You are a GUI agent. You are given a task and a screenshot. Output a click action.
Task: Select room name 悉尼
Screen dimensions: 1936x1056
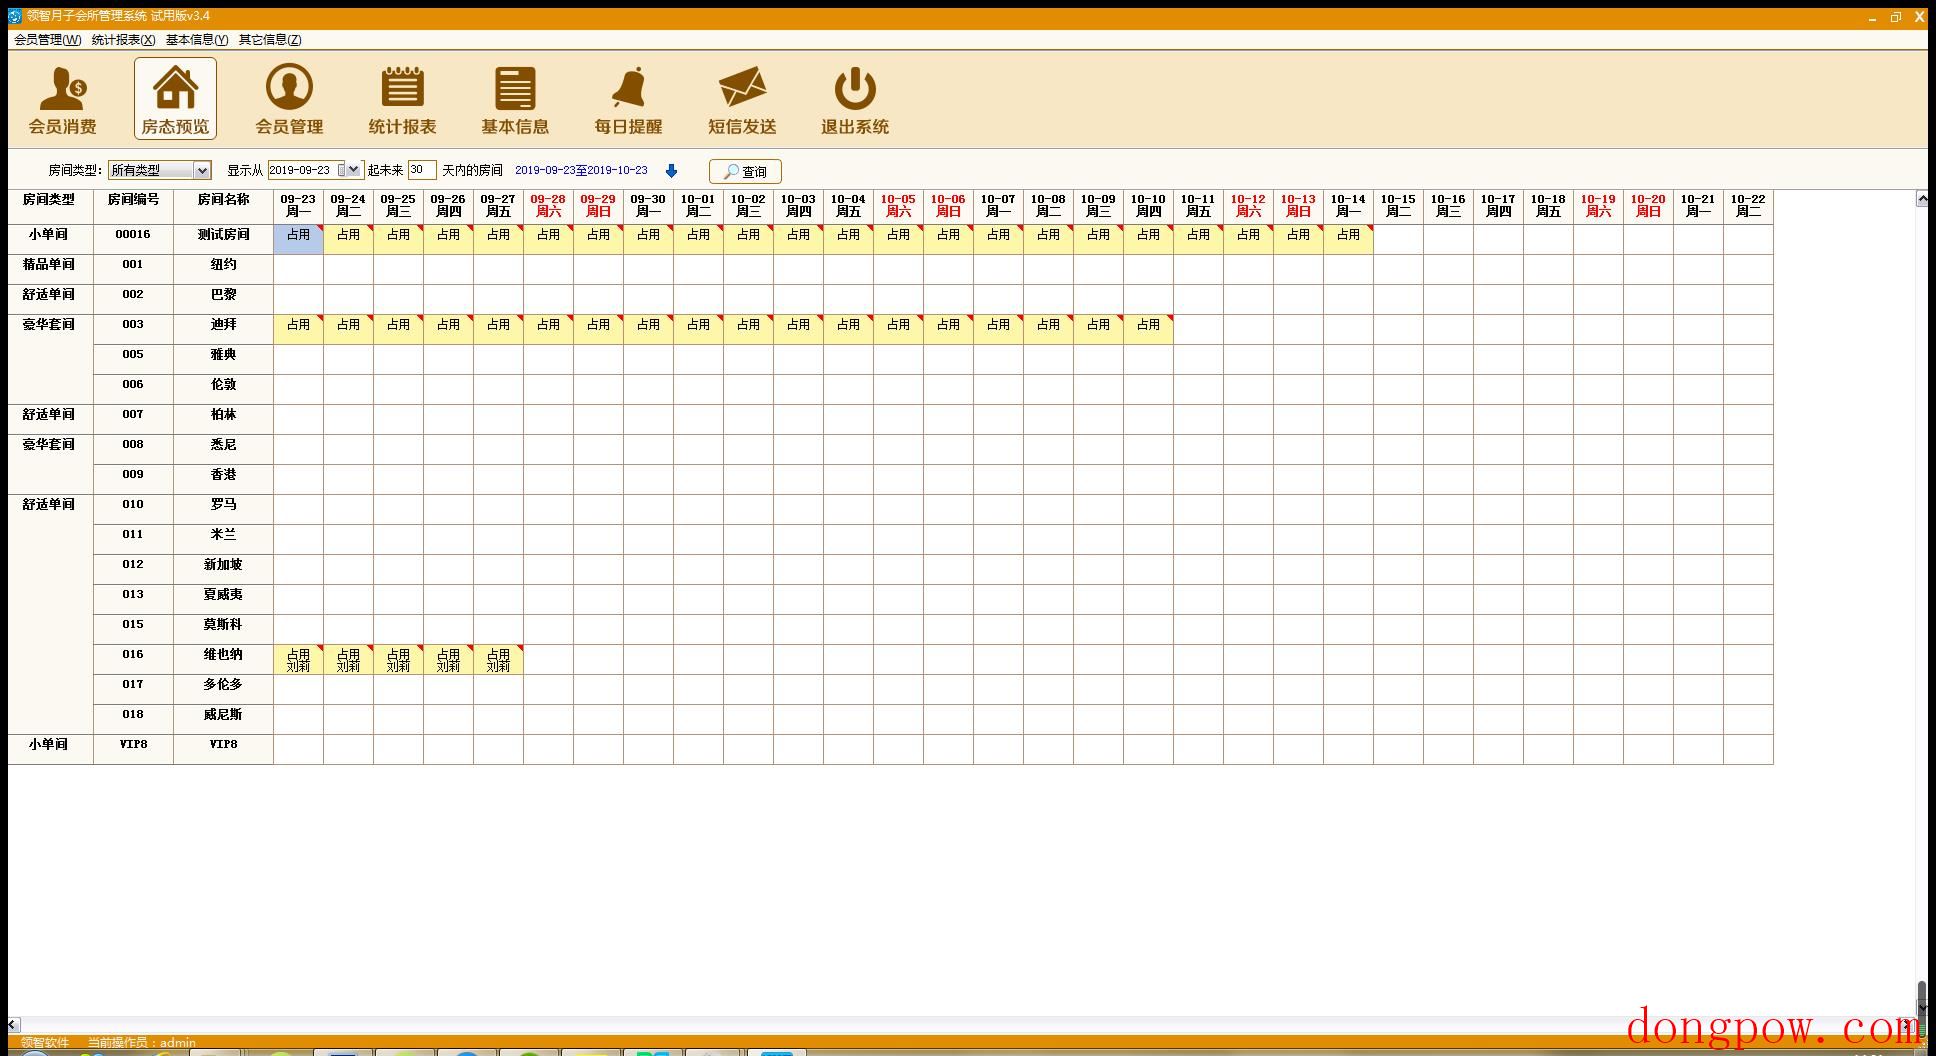pos(223,445)
